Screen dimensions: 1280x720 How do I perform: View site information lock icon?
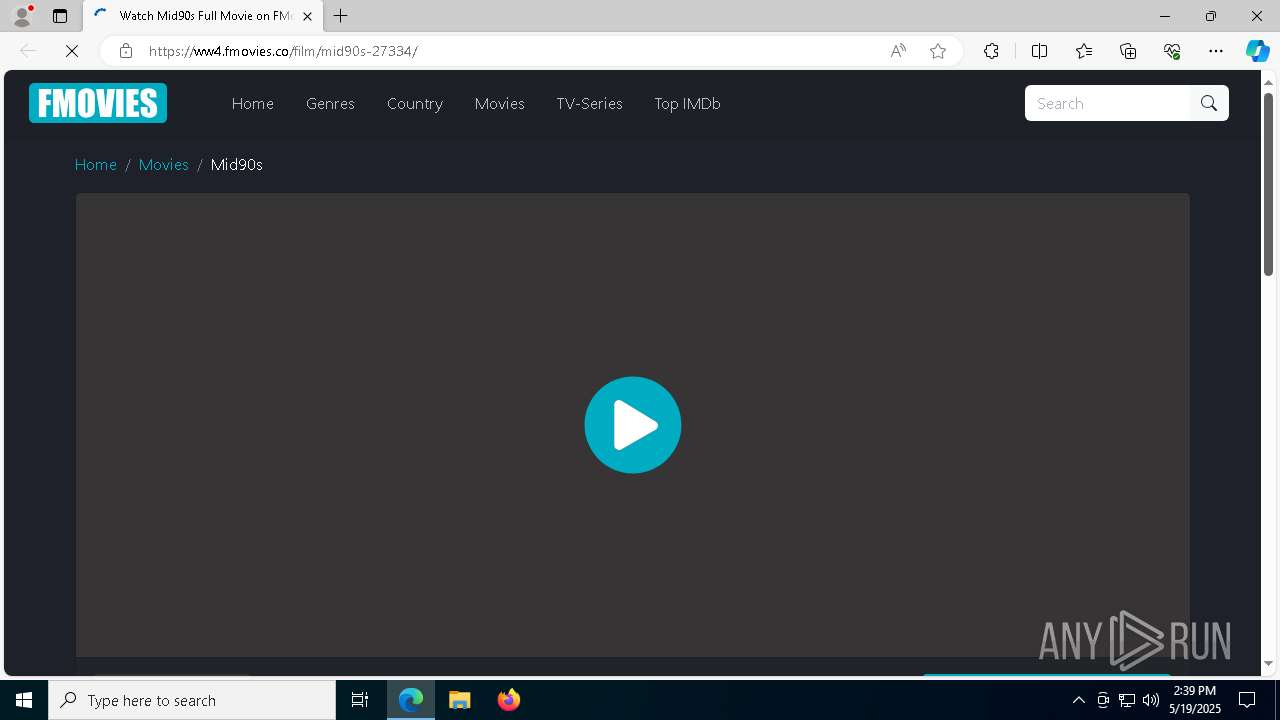pos(126,51)
